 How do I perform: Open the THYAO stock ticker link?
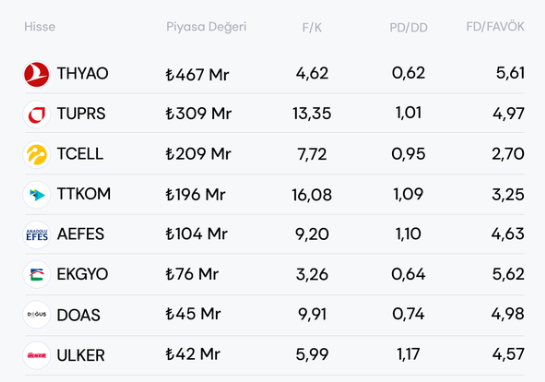82,74
